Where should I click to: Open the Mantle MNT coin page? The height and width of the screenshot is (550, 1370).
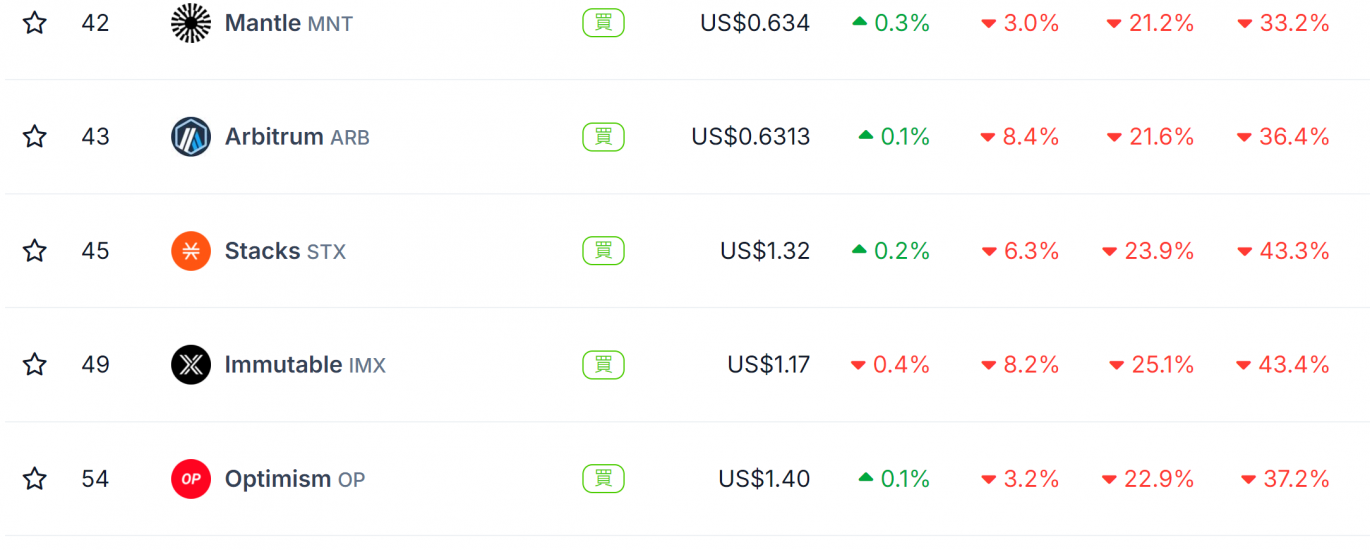289,23
